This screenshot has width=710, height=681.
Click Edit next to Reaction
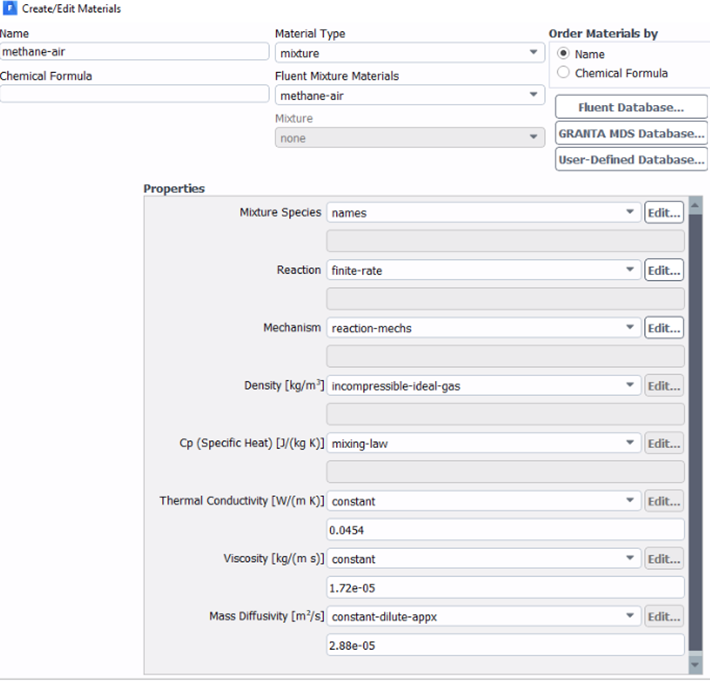[664, 270]
